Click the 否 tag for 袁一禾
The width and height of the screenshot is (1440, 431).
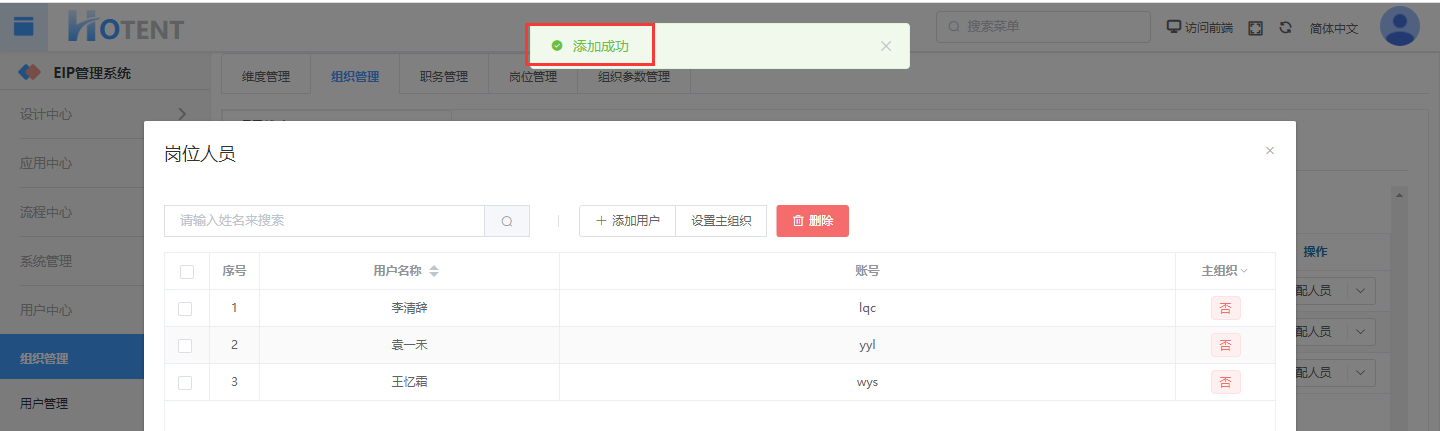pyautogui.click(x=1225, y=345)
